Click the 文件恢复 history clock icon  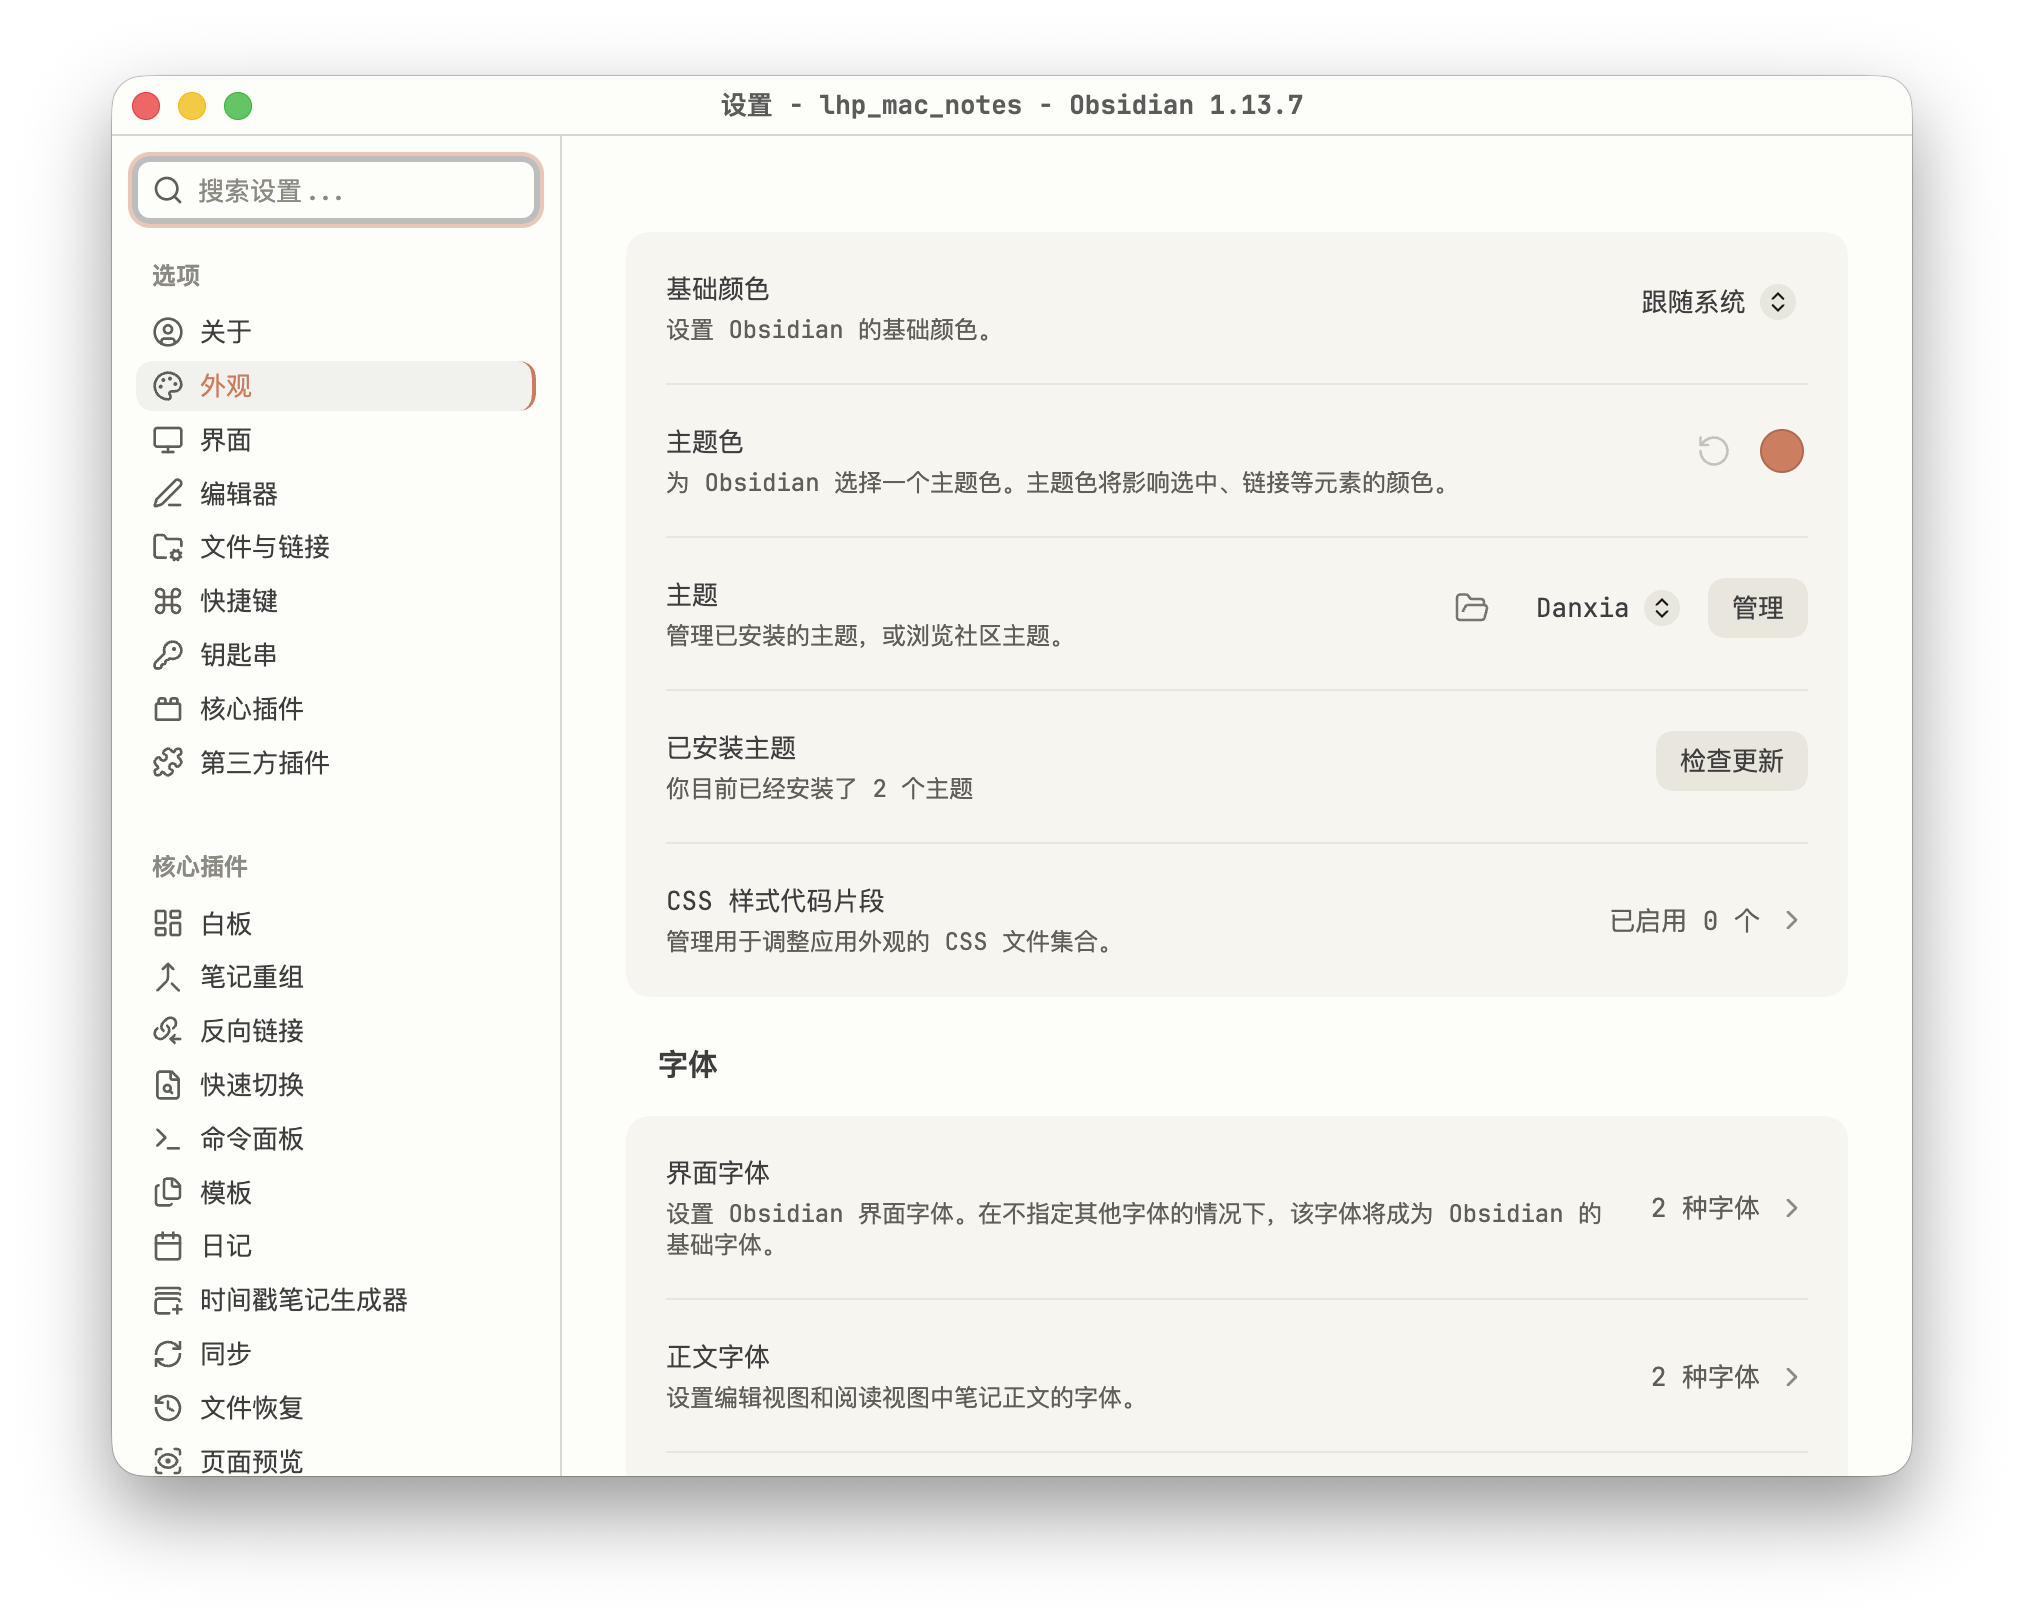click(x=168, y=1408)
